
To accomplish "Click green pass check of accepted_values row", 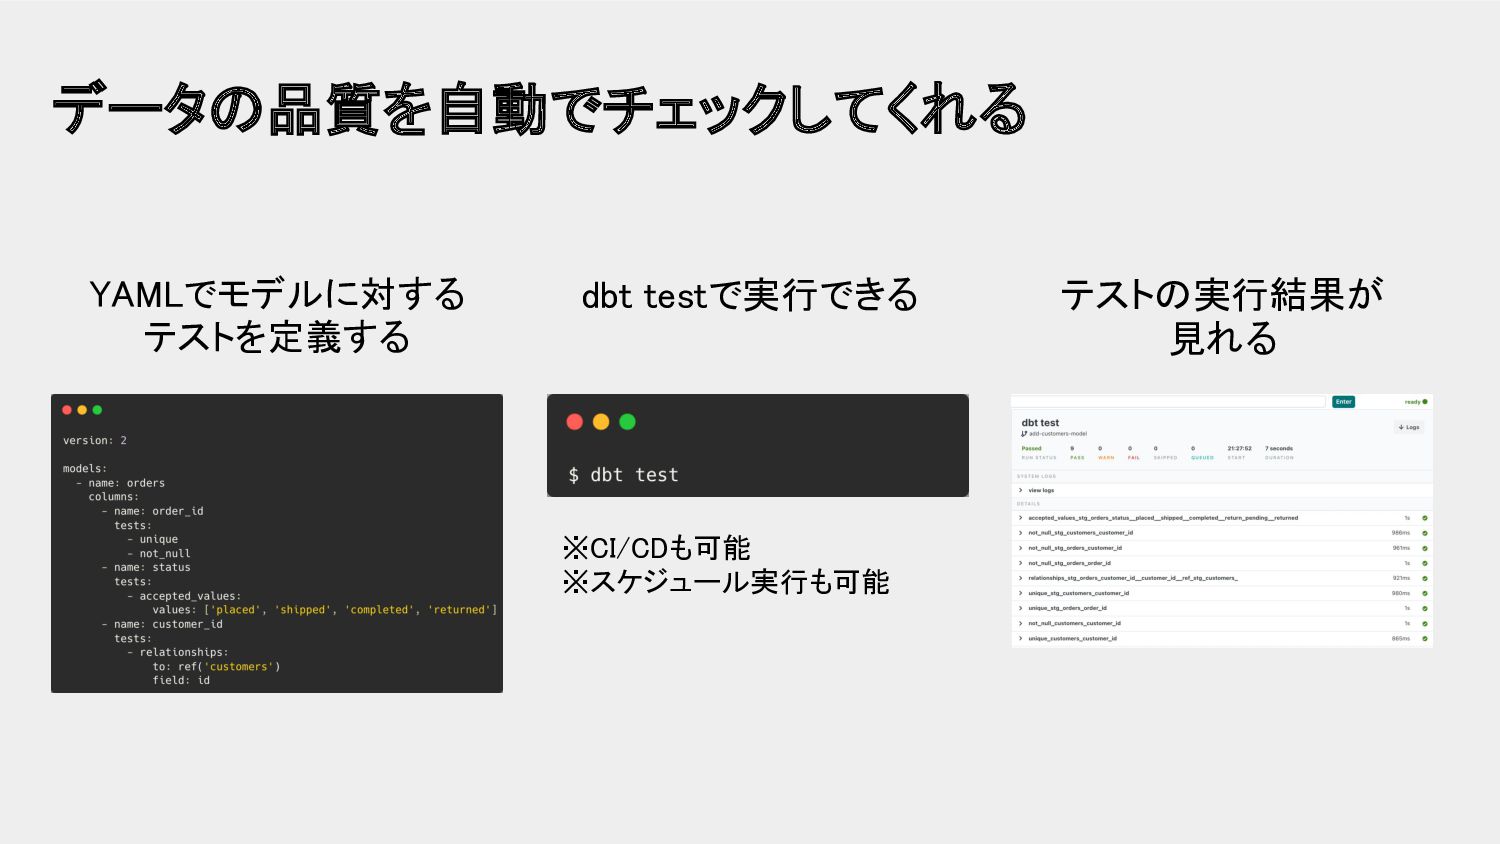I will click(1425, 518).
